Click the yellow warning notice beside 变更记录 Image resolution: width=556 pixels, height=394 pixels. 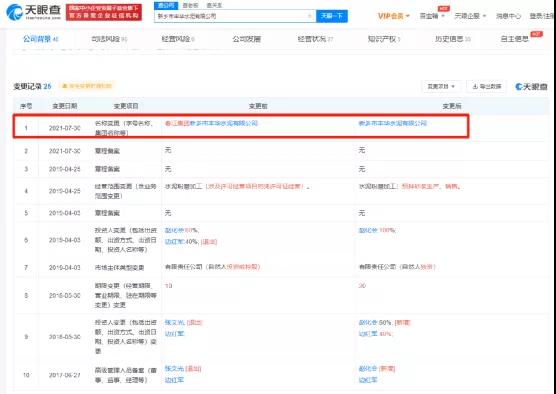(x=87, y=86)
